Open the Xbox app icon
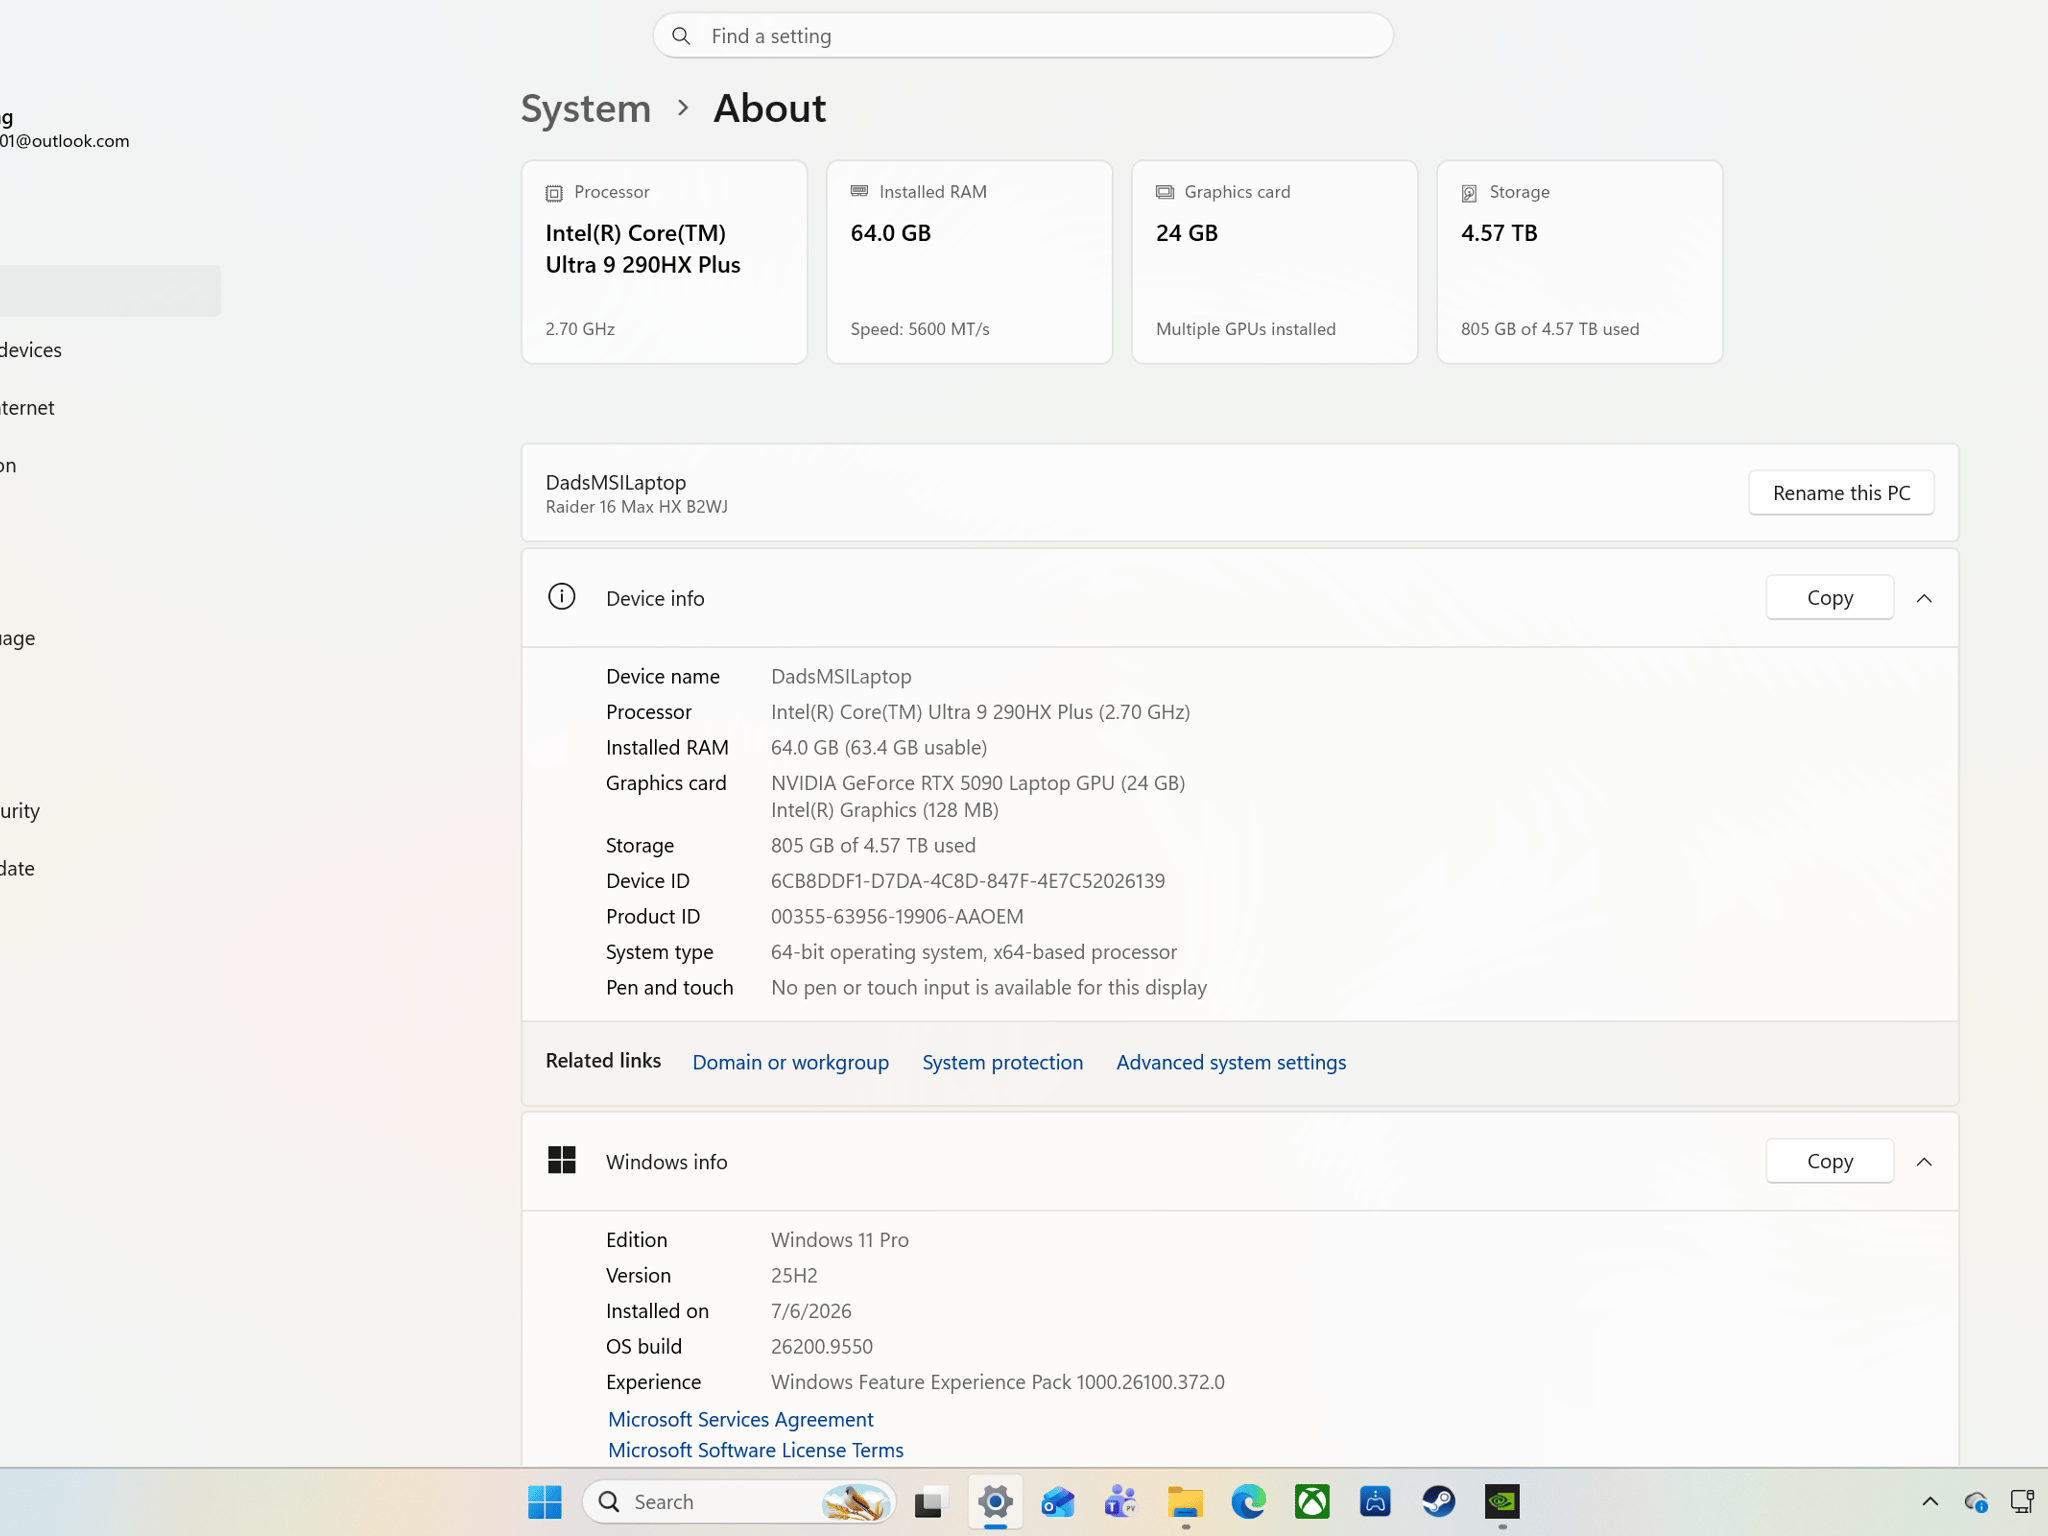2048x1536 pixels. pos(1312,1501)
